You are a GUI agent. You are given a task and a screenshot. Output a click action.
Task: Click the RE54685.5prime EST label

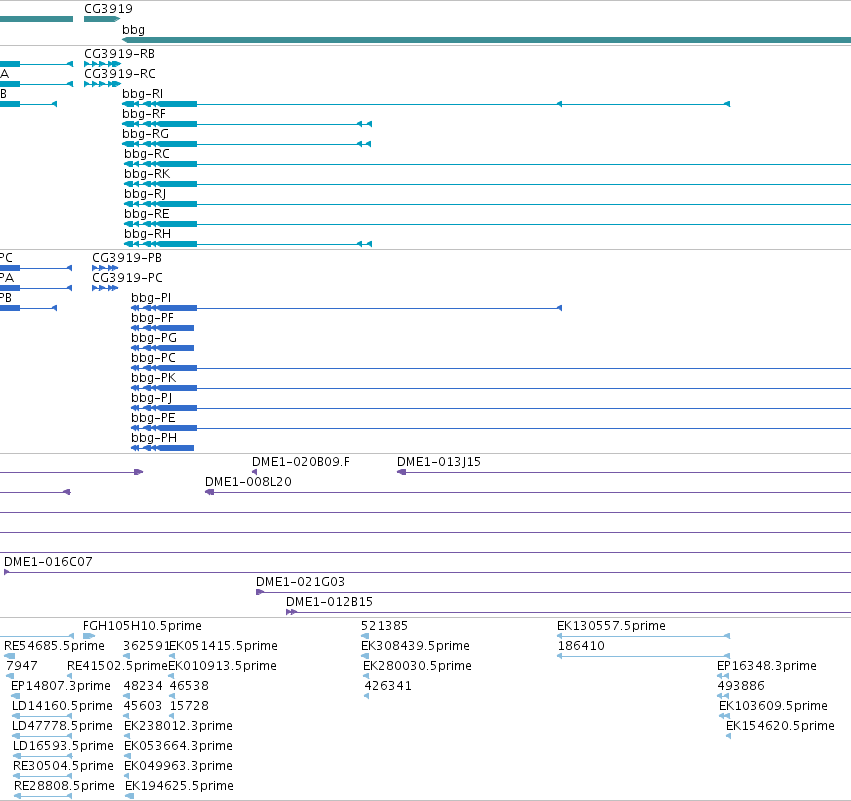click(x=54, y=646)
